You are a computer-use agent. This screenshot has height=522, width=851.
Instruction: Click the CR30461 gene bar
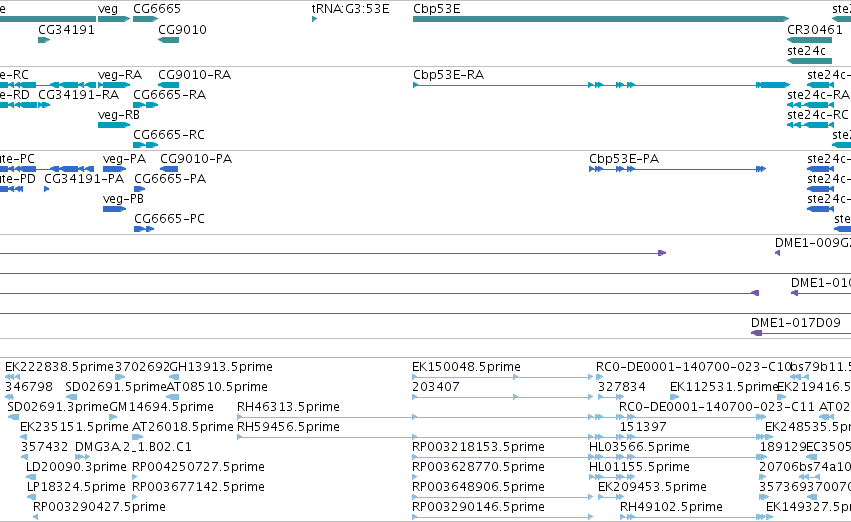tap(809, 40)
